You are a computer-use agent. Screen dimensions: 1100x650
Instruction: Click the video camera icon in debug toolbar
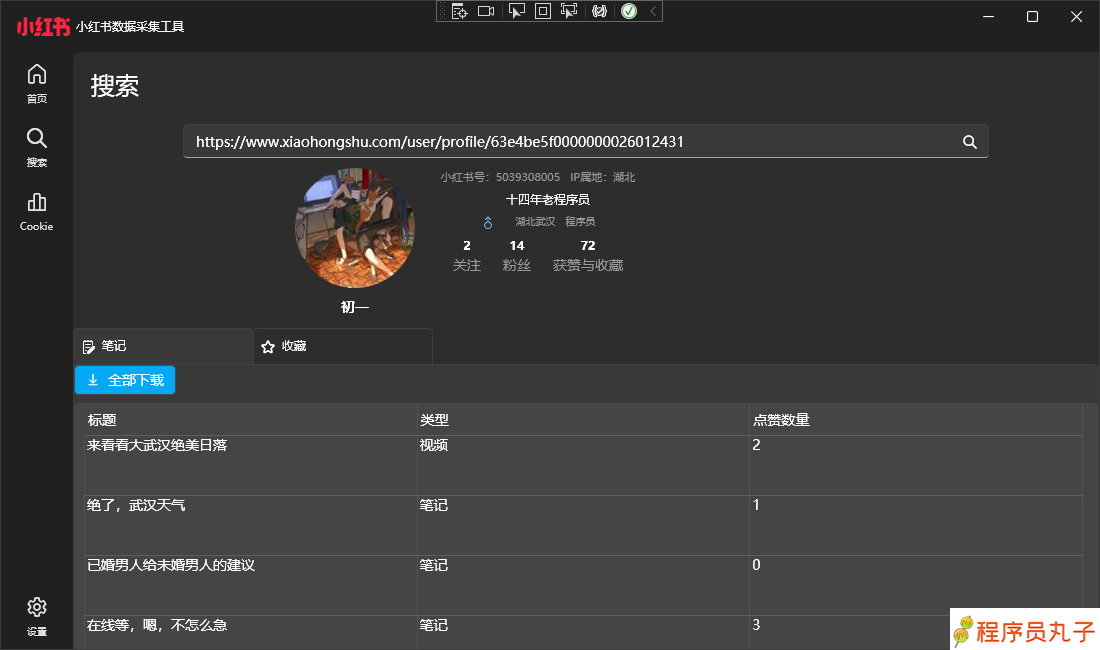tap(486, 11)
